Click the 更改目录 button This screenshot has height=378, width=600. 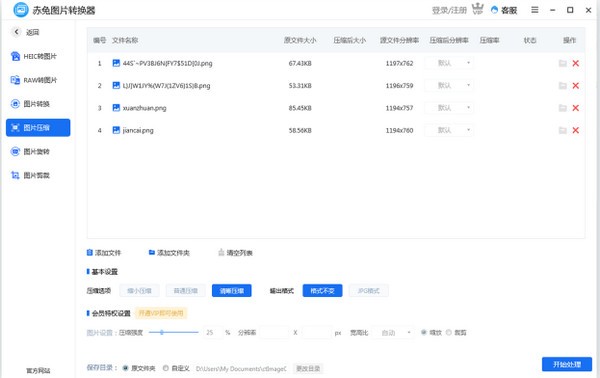pos(308,368)
